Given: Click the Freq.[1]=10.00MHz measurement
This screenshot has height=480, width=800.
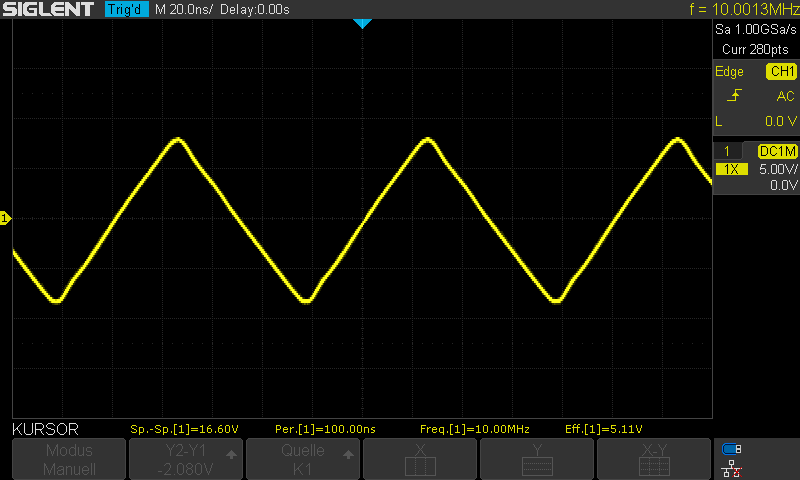Looking at the screenshot, I should pos(474,430).
